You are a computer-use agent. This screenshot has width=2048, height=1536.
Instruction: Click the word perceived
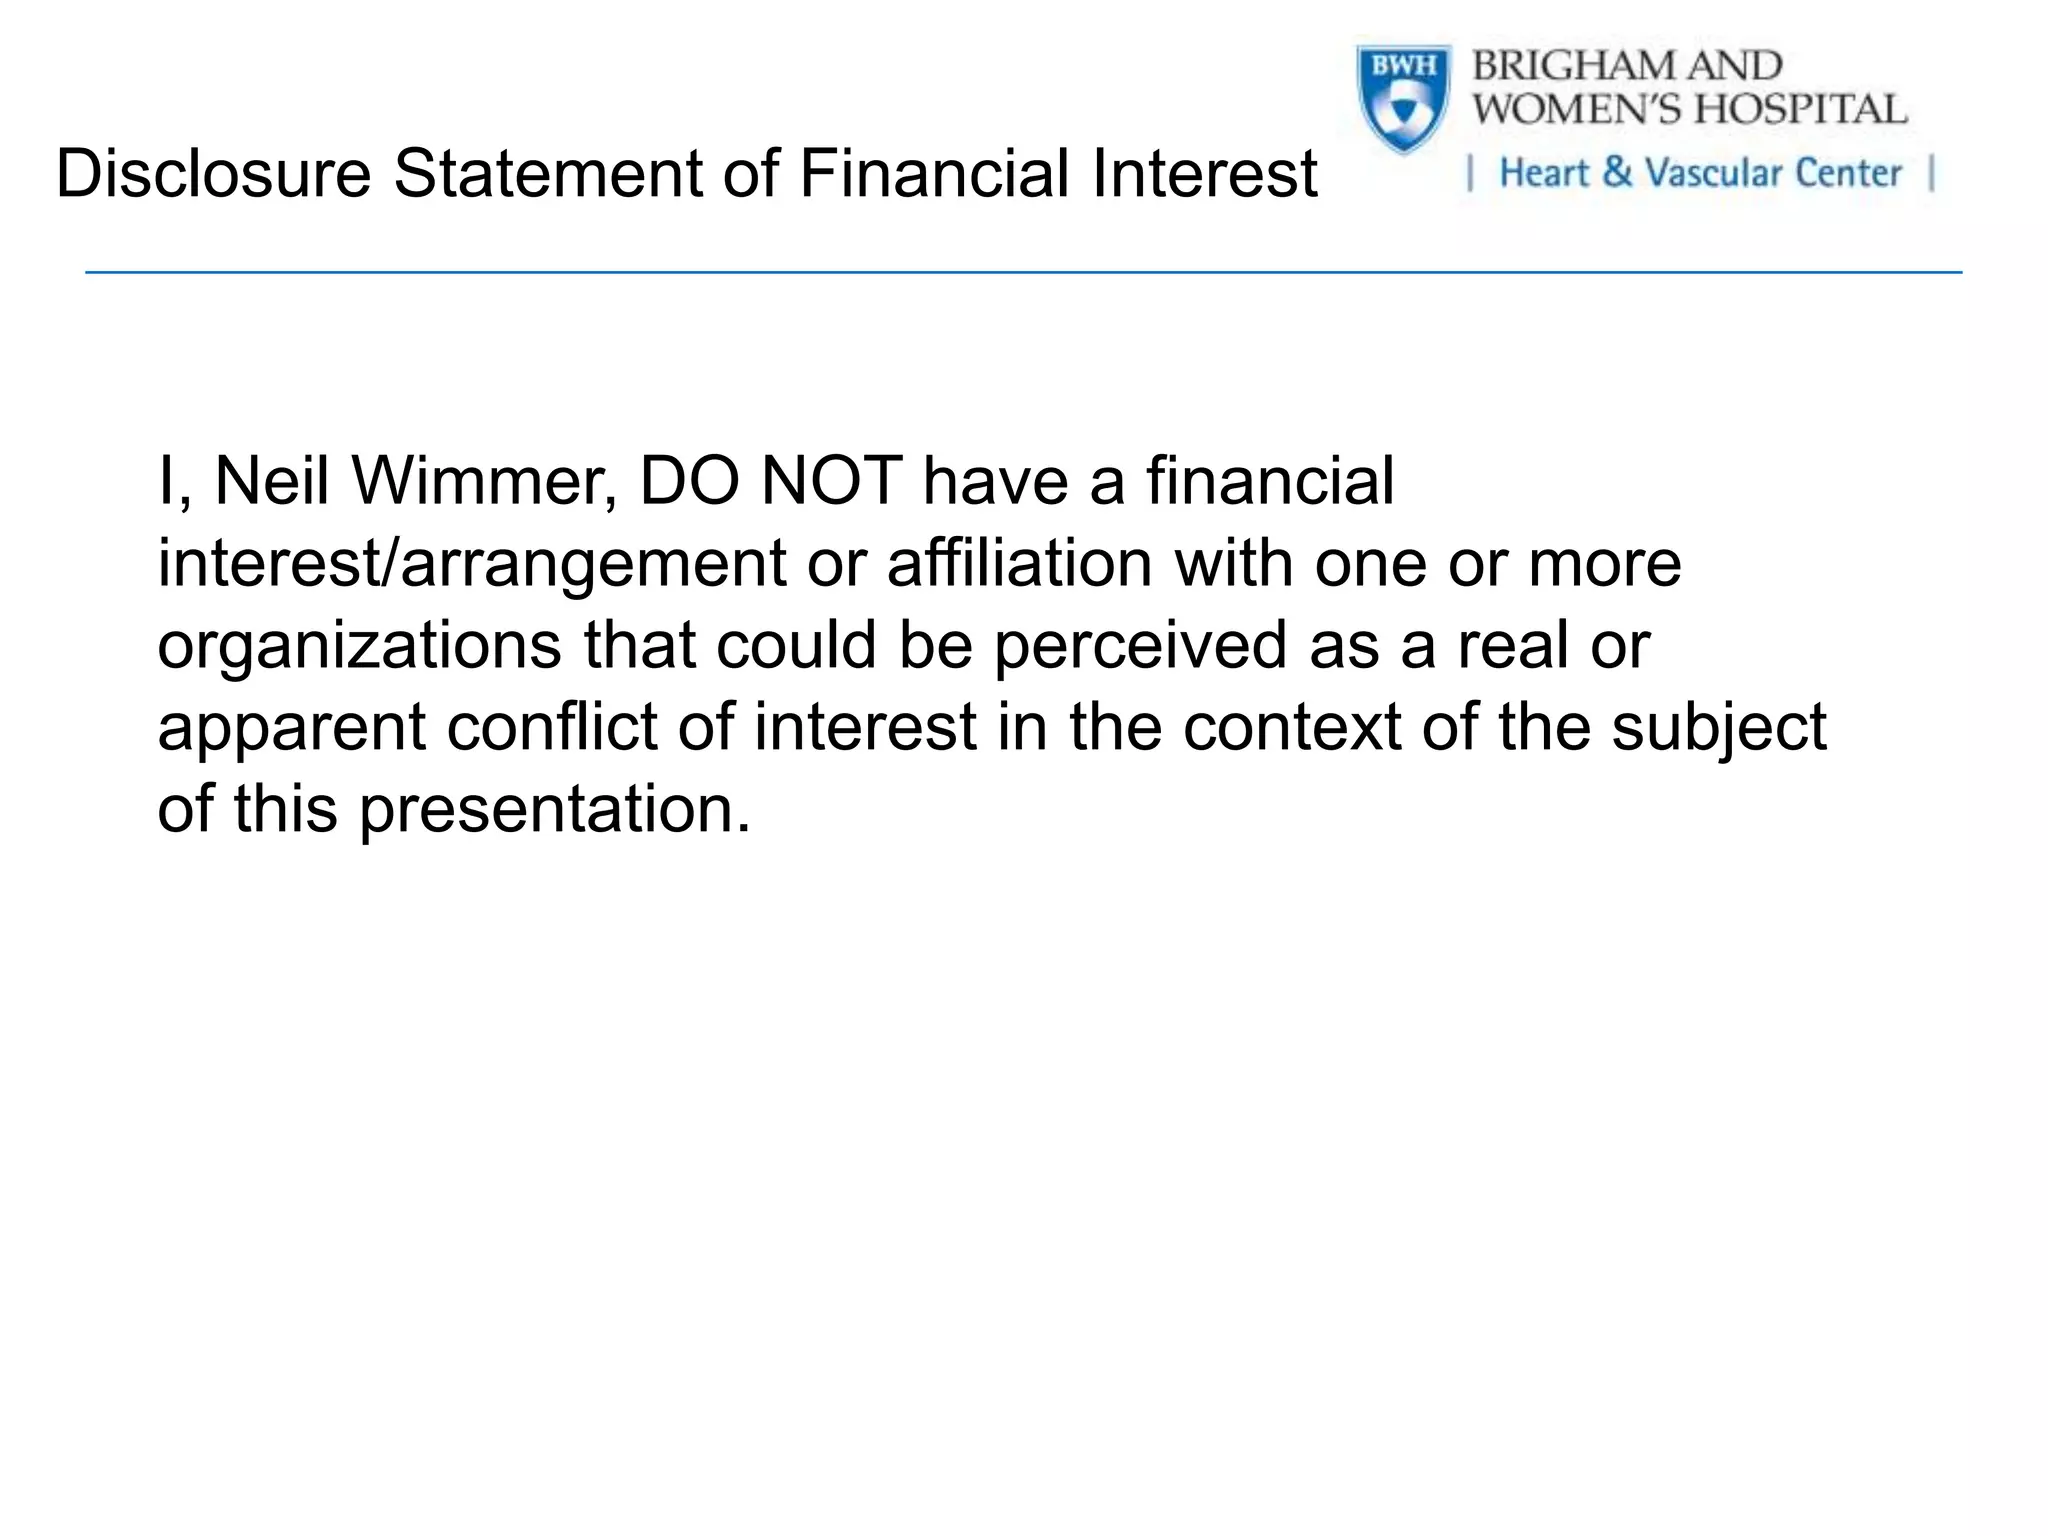(x=1140, y=646)
